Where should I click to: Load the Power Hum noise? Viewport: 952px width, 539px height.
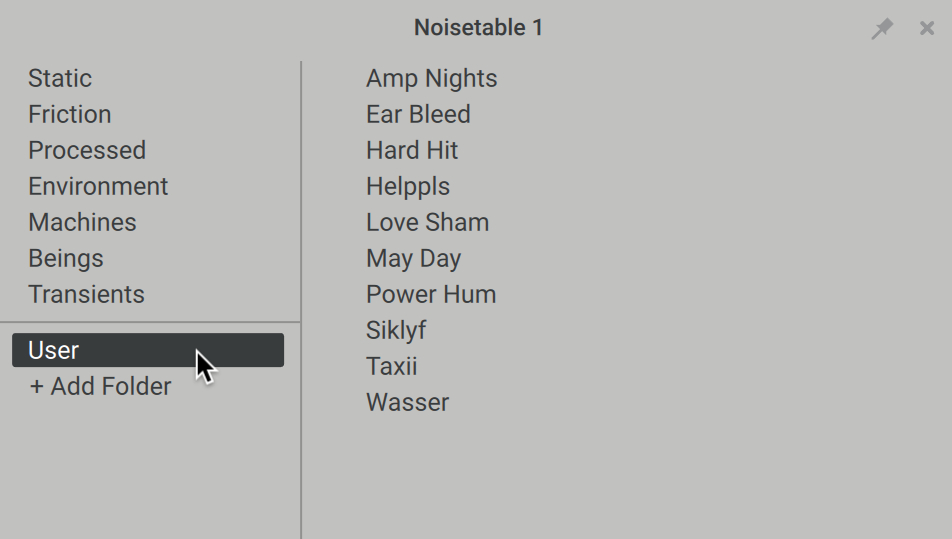(x=431, y=294)
